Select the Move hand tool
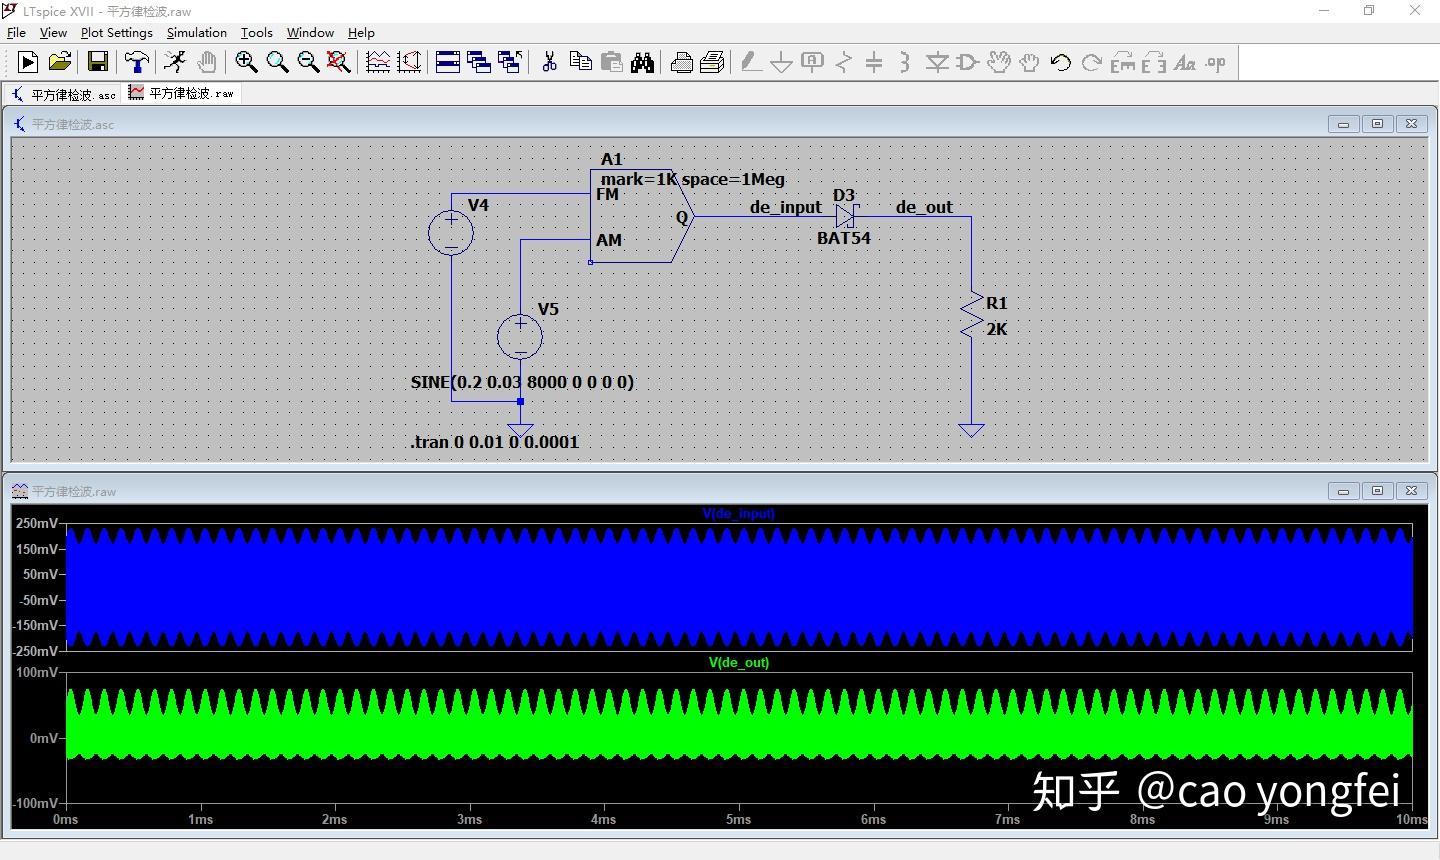Viewport: 1440px width, 860px height. [998, 62]
